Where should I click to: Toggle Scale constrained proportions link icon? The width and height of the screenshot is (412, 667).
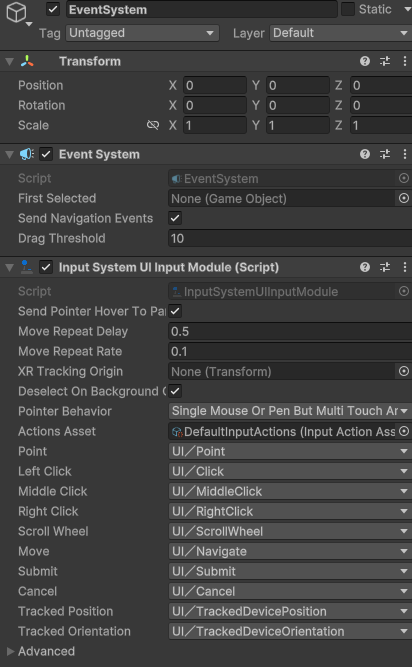click(x=153, y=125)
